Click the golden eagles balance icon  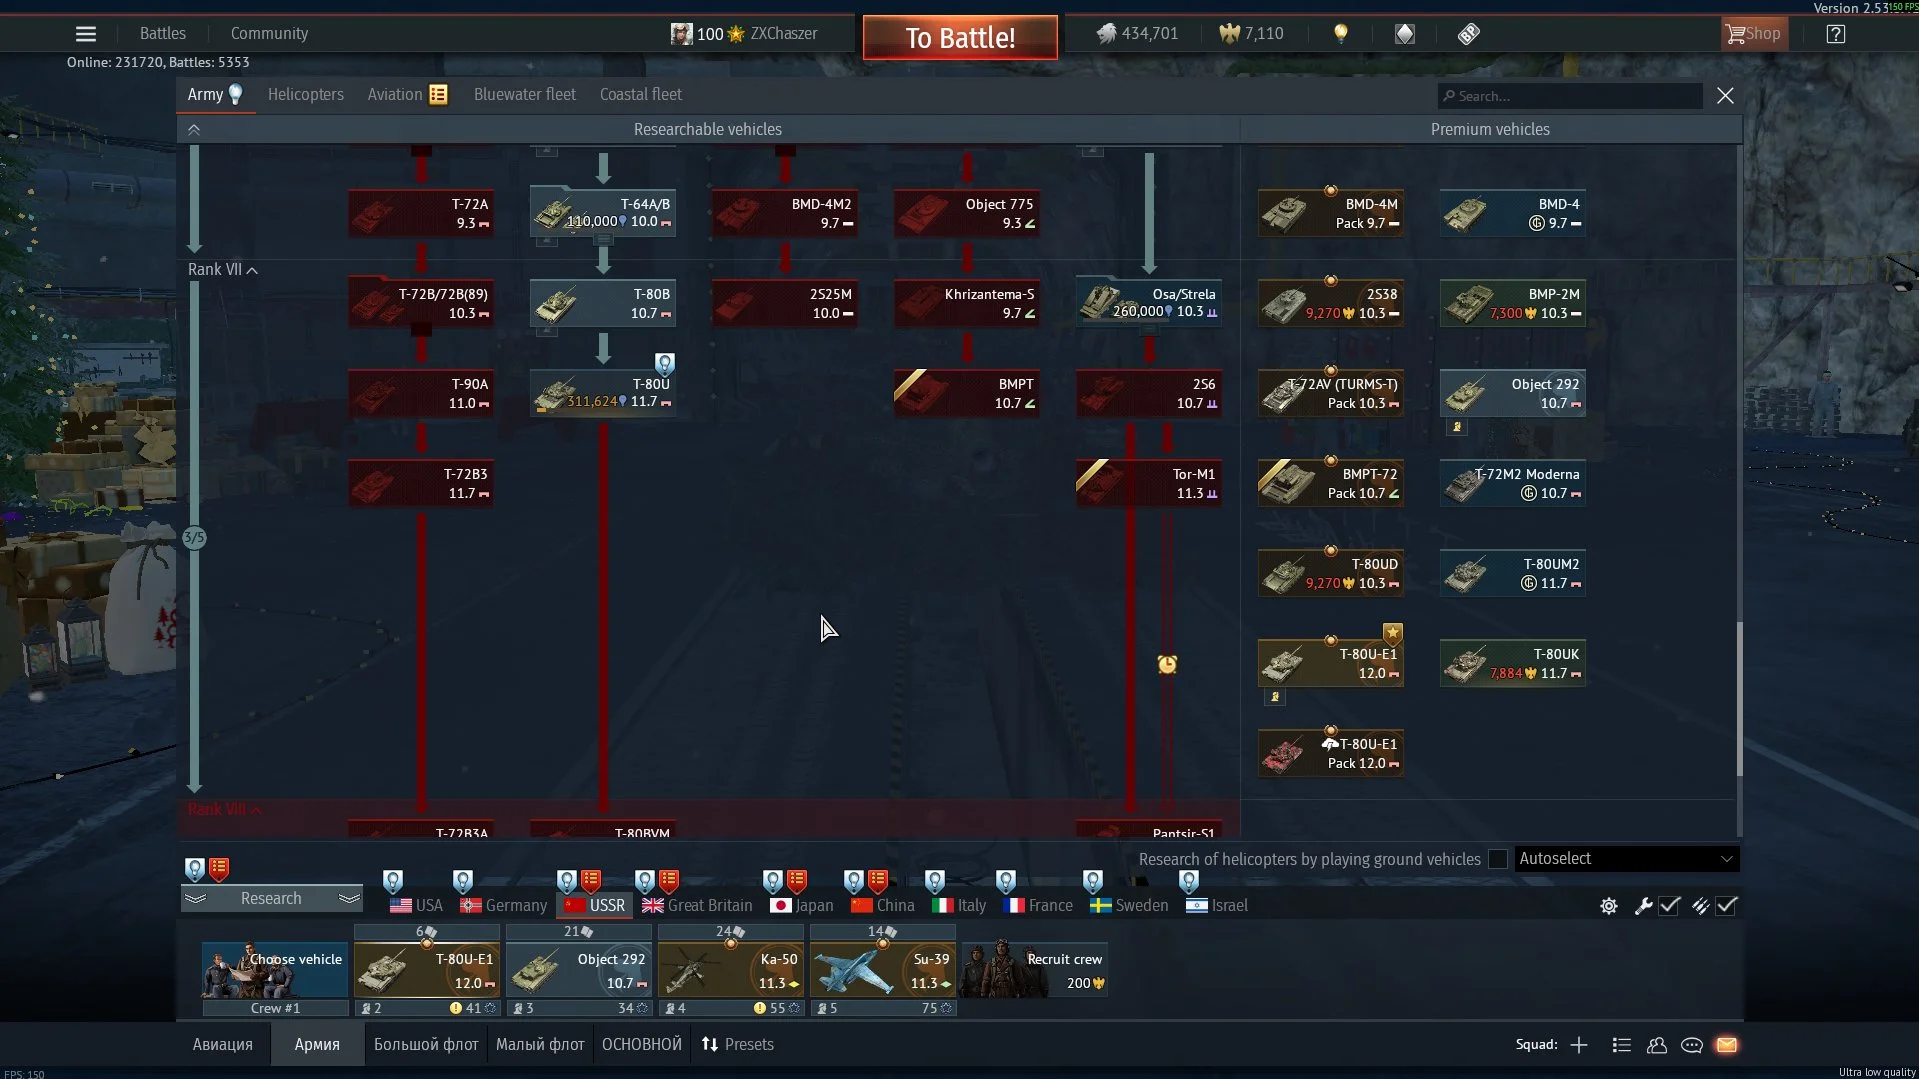point(1229,34)
